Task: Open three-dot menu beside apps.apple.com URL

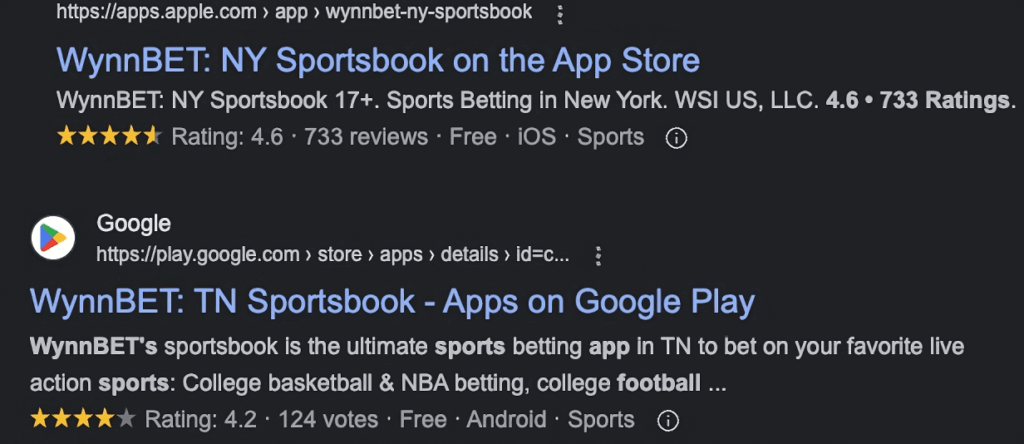Action: 560,14
